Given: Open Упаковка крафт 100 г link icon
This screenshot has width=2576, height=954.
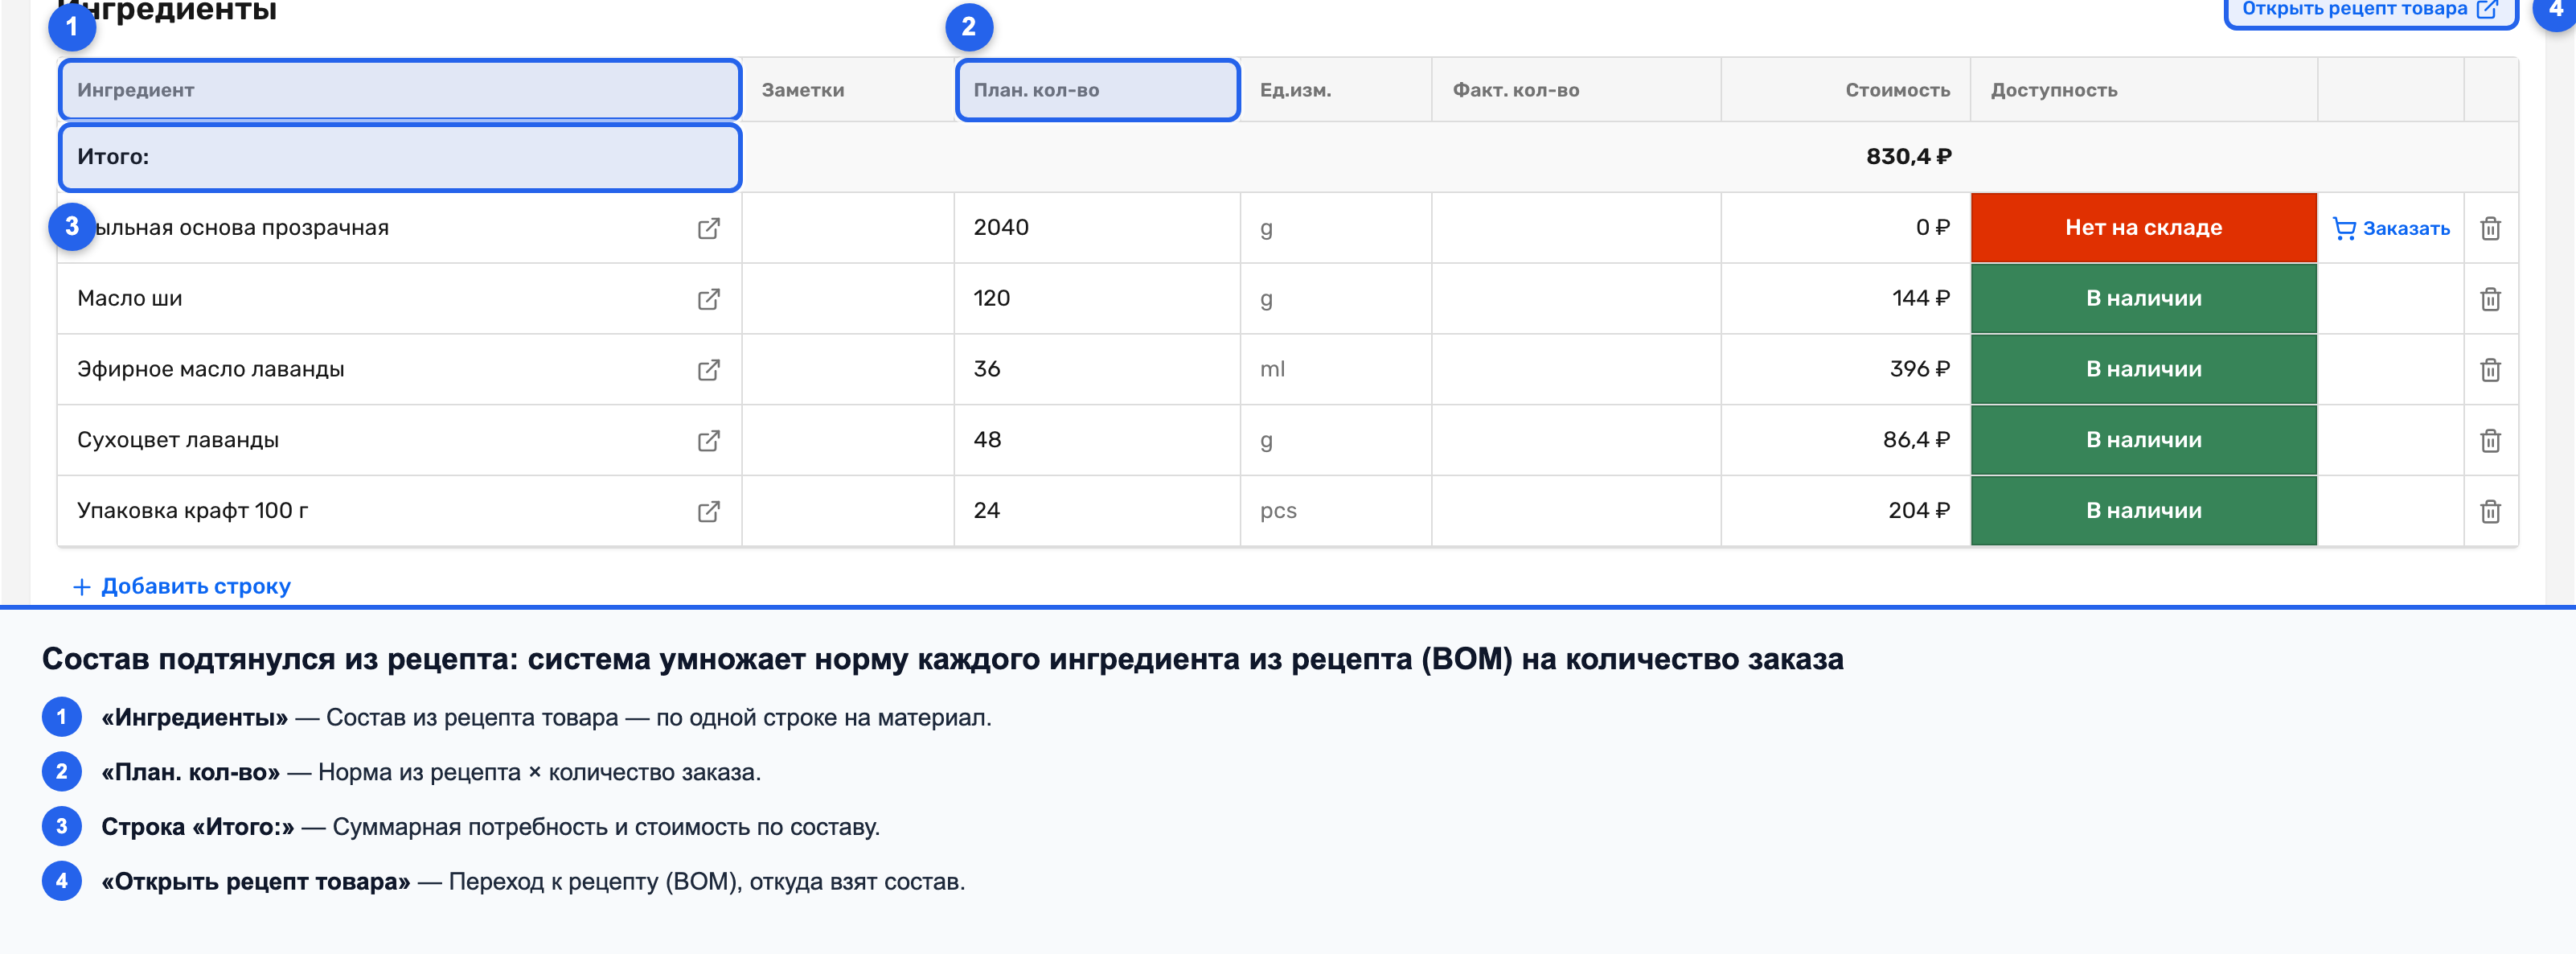Looking at the screenshot, I should [708, 512].
